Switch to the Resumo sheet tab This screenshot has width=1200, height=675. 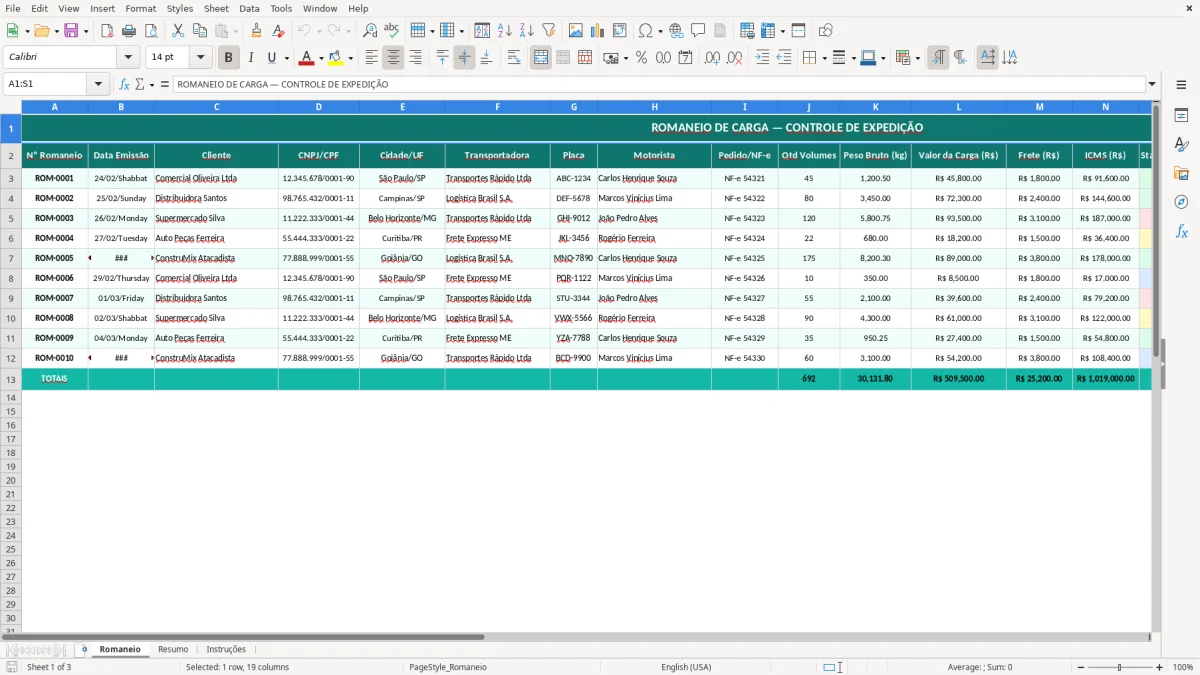pyautogui.click(x=173, y=650)
